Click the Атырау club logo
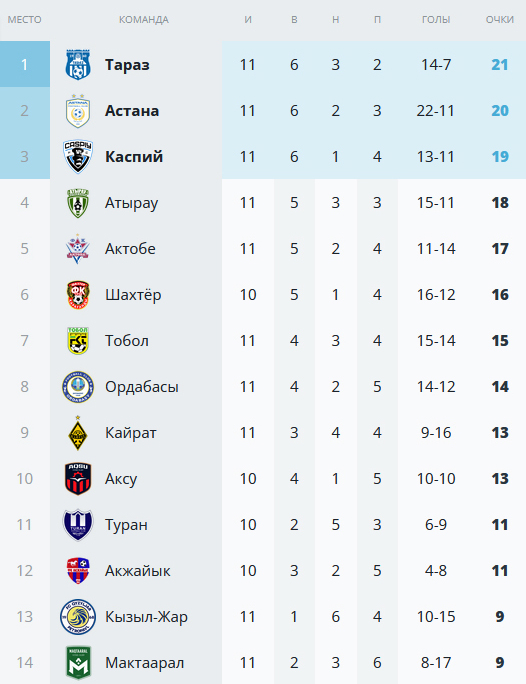Viewport: 526px width, 684px height. [78, 203]
